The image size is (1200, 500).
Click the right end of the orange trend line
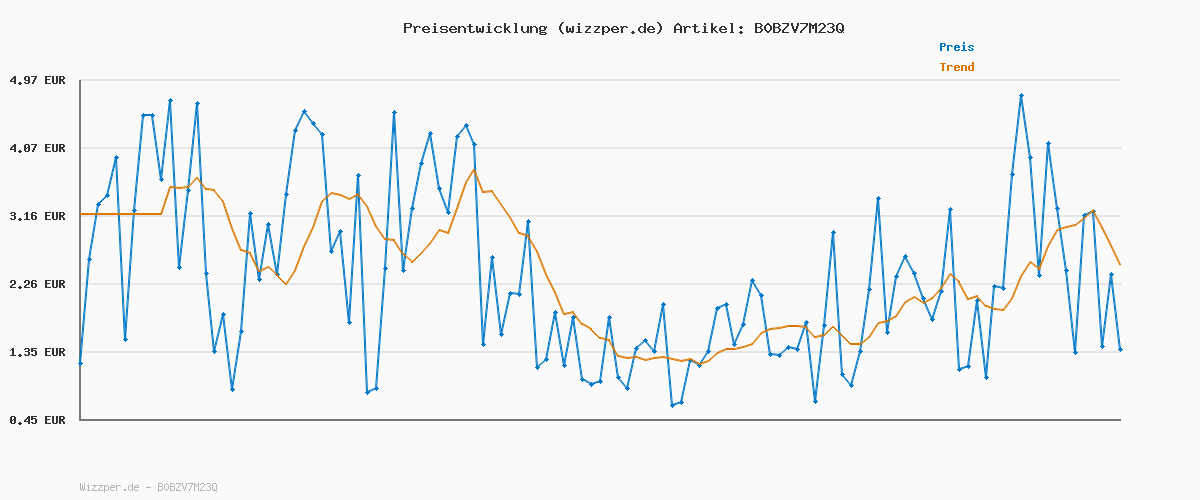(1120, 265)
